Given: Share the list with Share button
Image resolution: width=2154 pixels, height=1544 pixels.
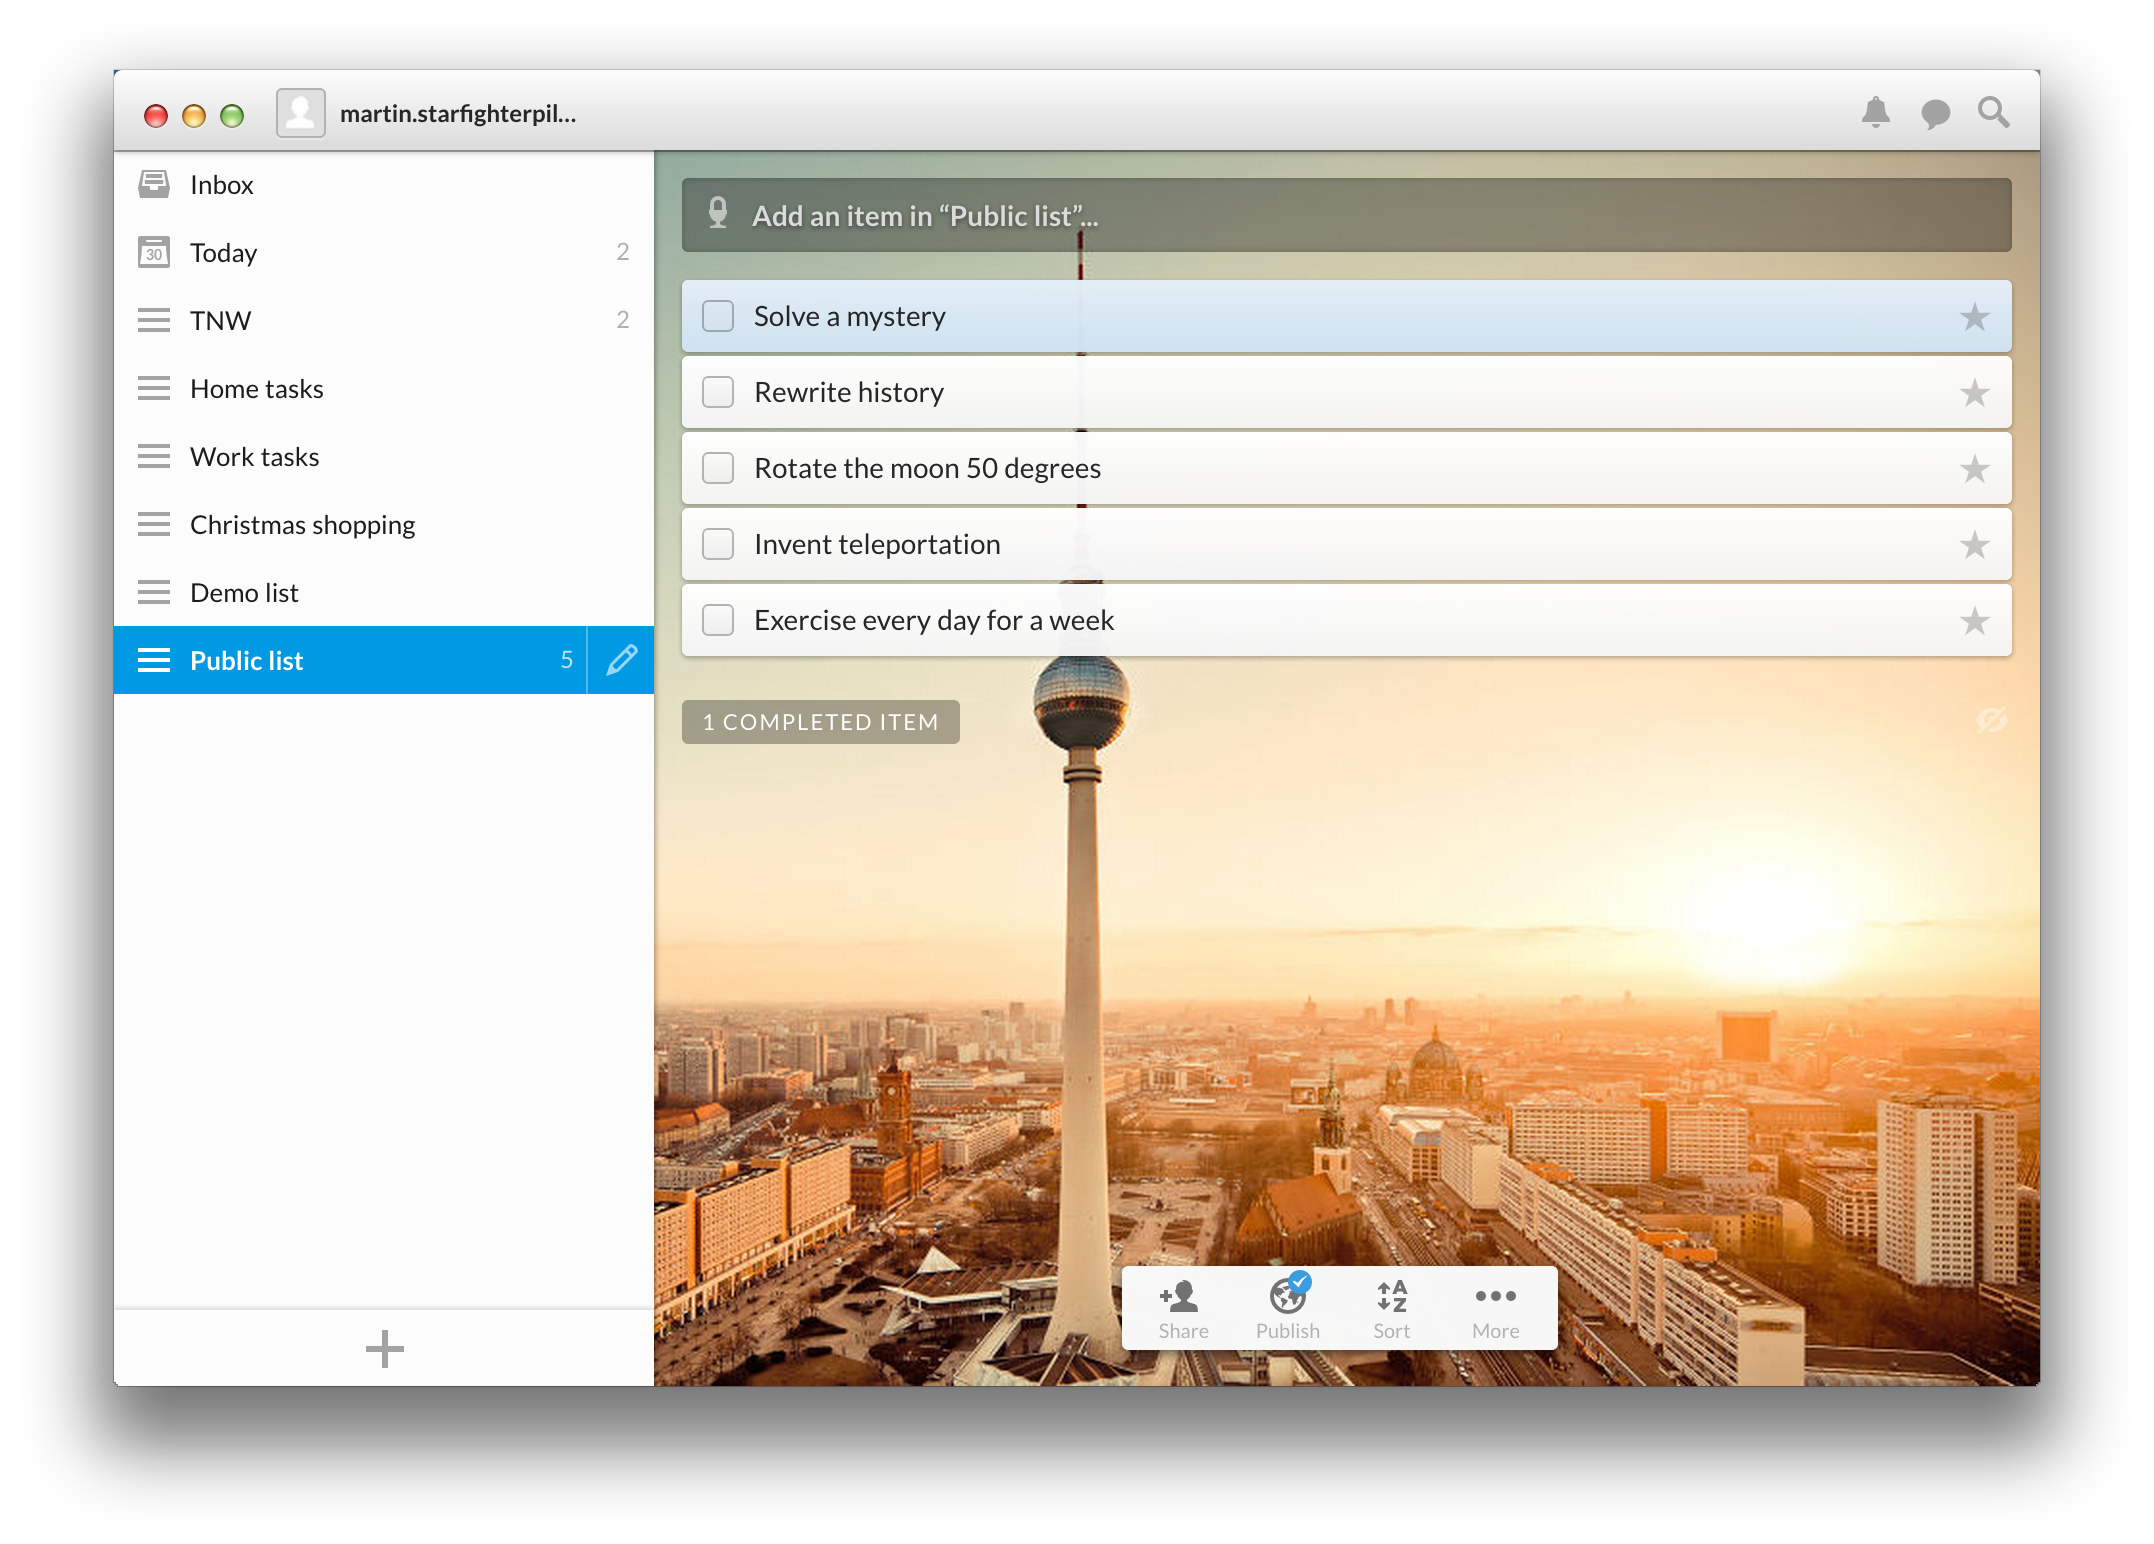Looking at the screenshot, I should coord(1183,1309).
